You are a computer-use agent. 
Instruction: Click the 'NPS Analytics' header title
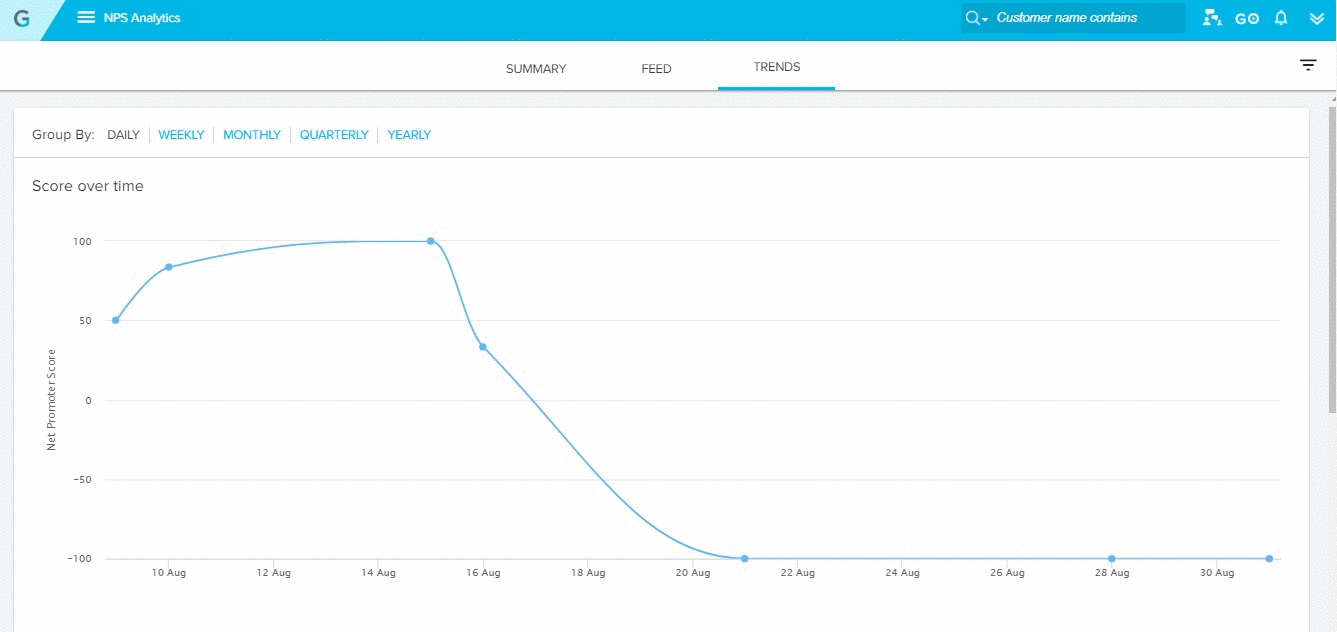pos(142,18)
